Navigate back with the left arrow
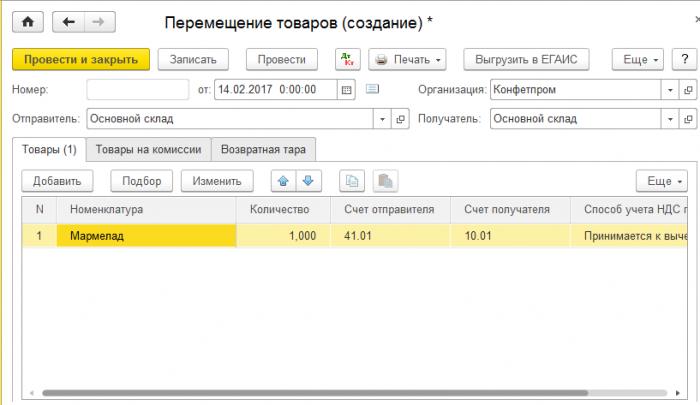The image size is (700, 405). (x=68, y=22)
